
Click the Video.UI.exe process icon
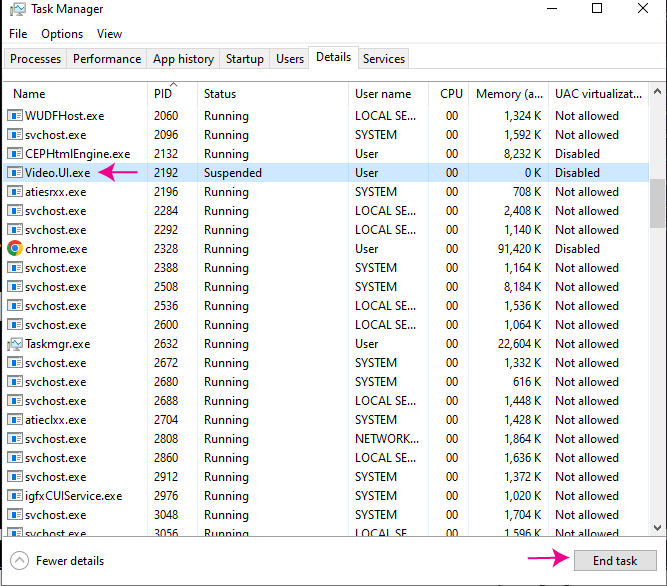(x=15, y=173)
